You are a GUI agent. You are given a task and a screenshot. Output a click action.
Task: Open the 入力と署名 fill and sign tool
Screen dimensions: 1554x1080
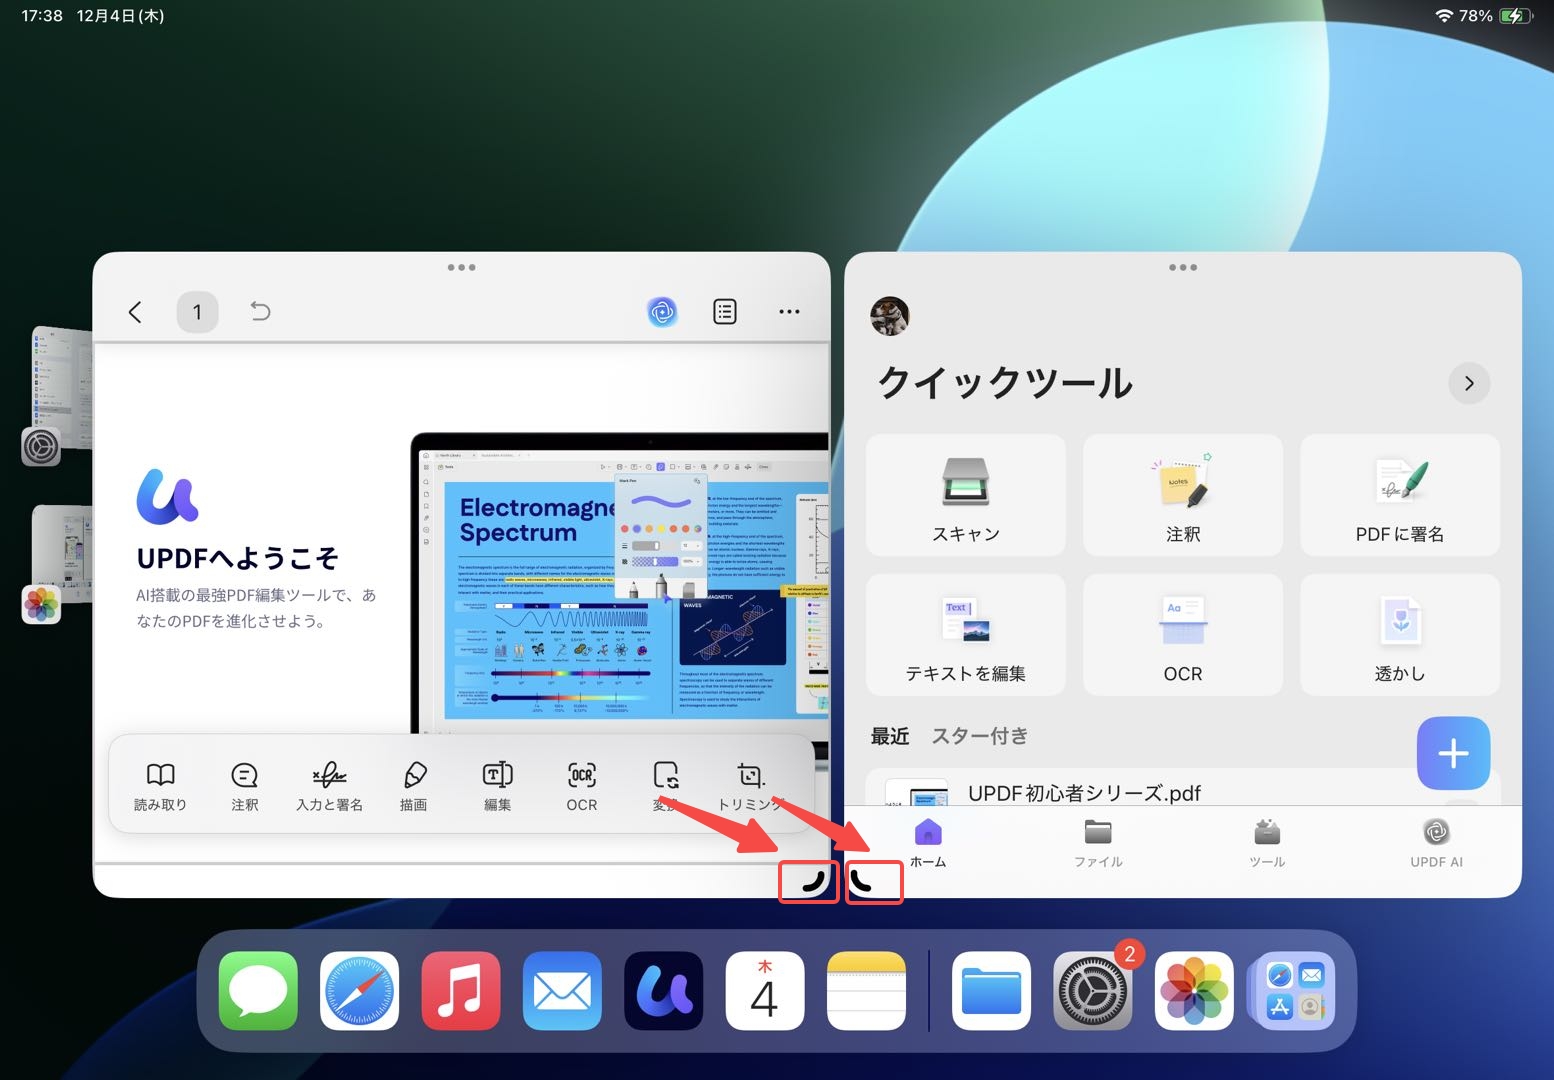point(329,786)
